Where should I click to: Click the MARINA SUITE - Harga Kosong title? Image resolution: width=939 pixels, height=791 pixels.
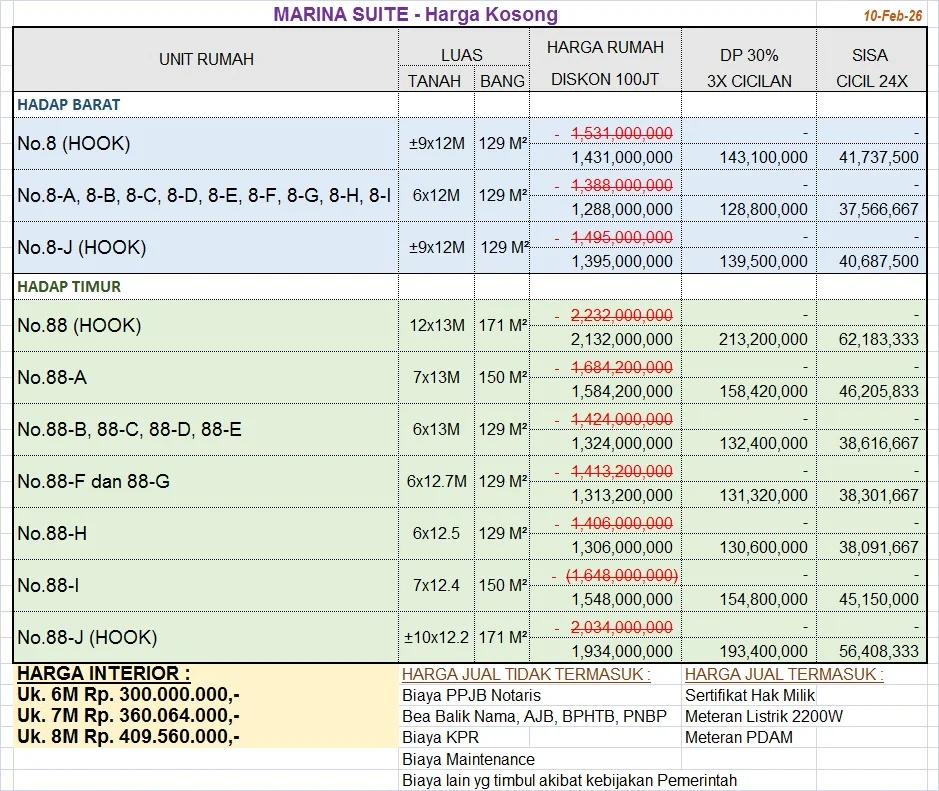415,14
